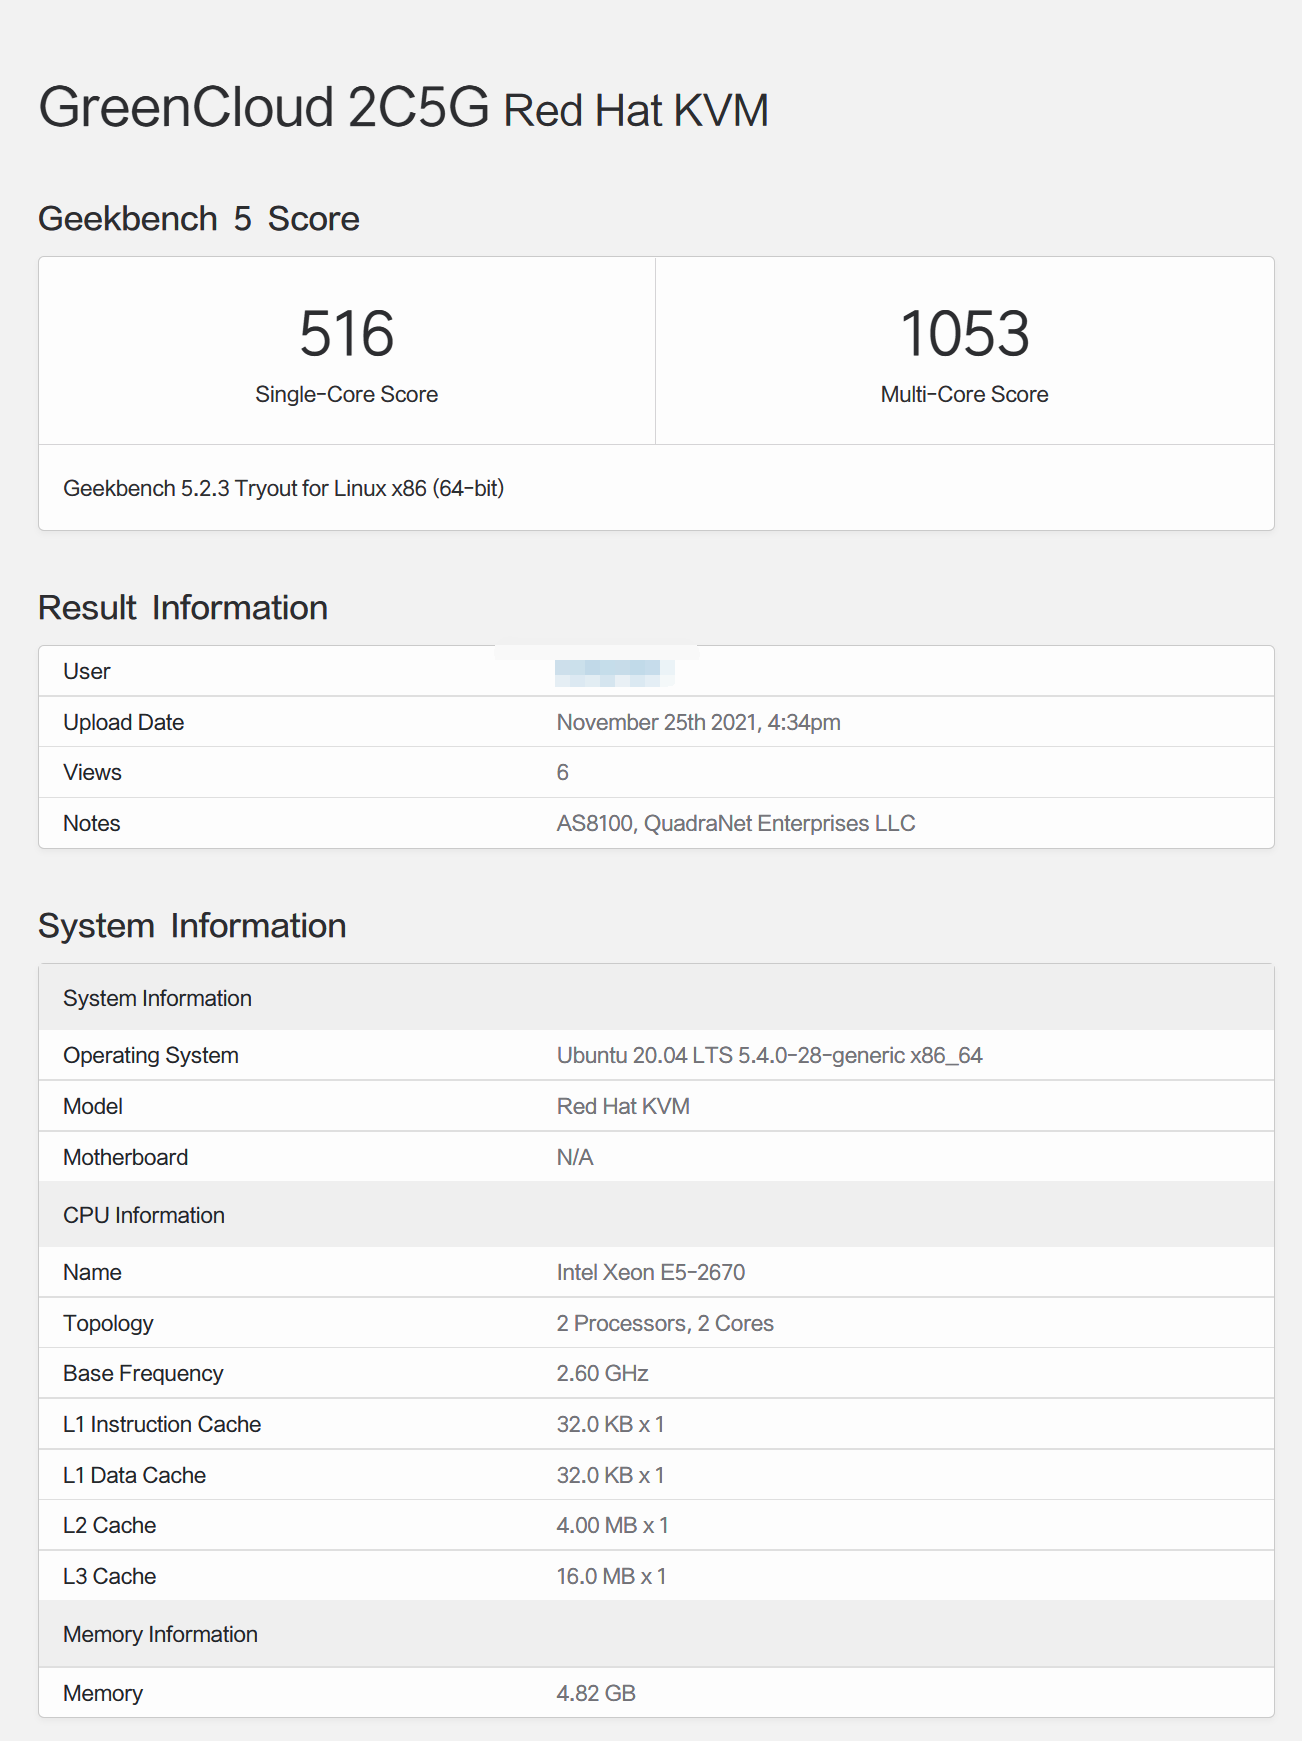Click the 'N/A' motherboard value
Screen dimensions: 1302x1741
point(575,1158)
